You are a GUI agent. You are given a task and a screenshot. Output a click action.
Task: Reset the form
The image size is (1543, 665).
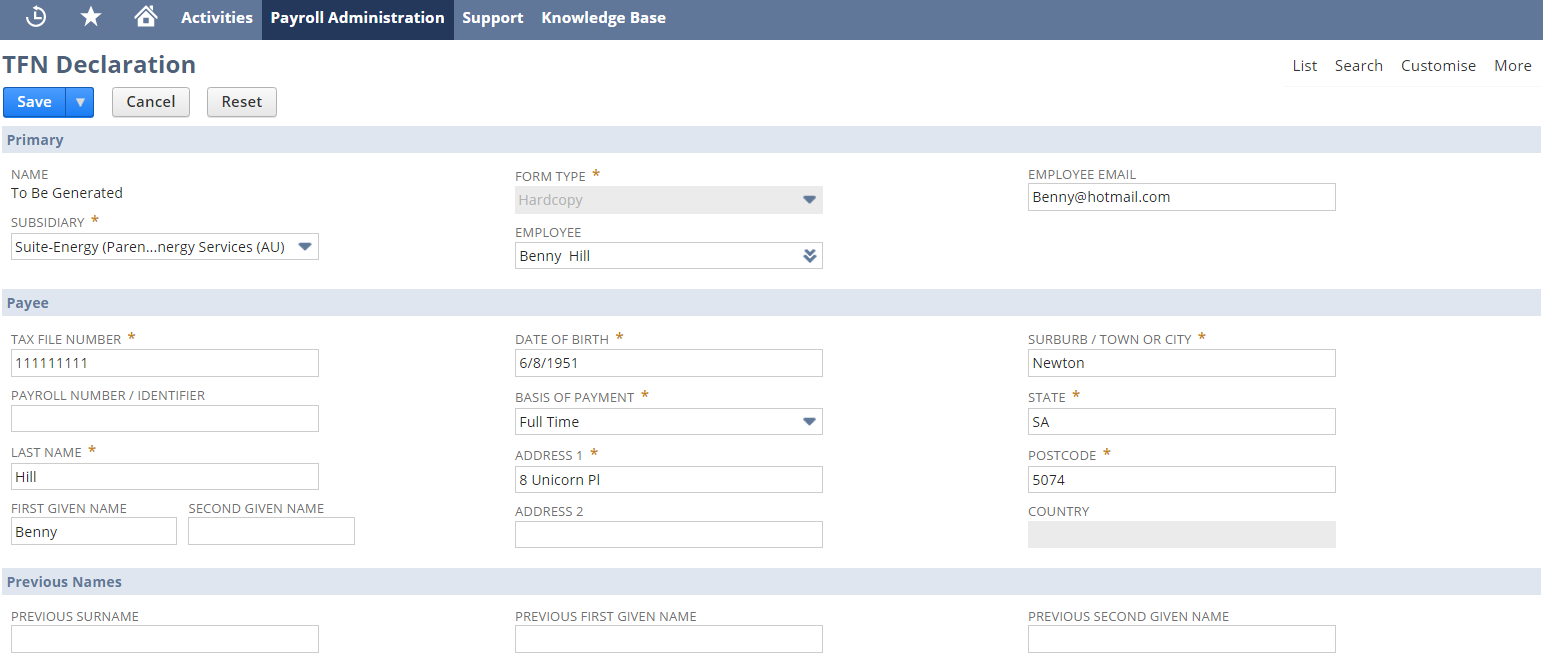point(241,101)
